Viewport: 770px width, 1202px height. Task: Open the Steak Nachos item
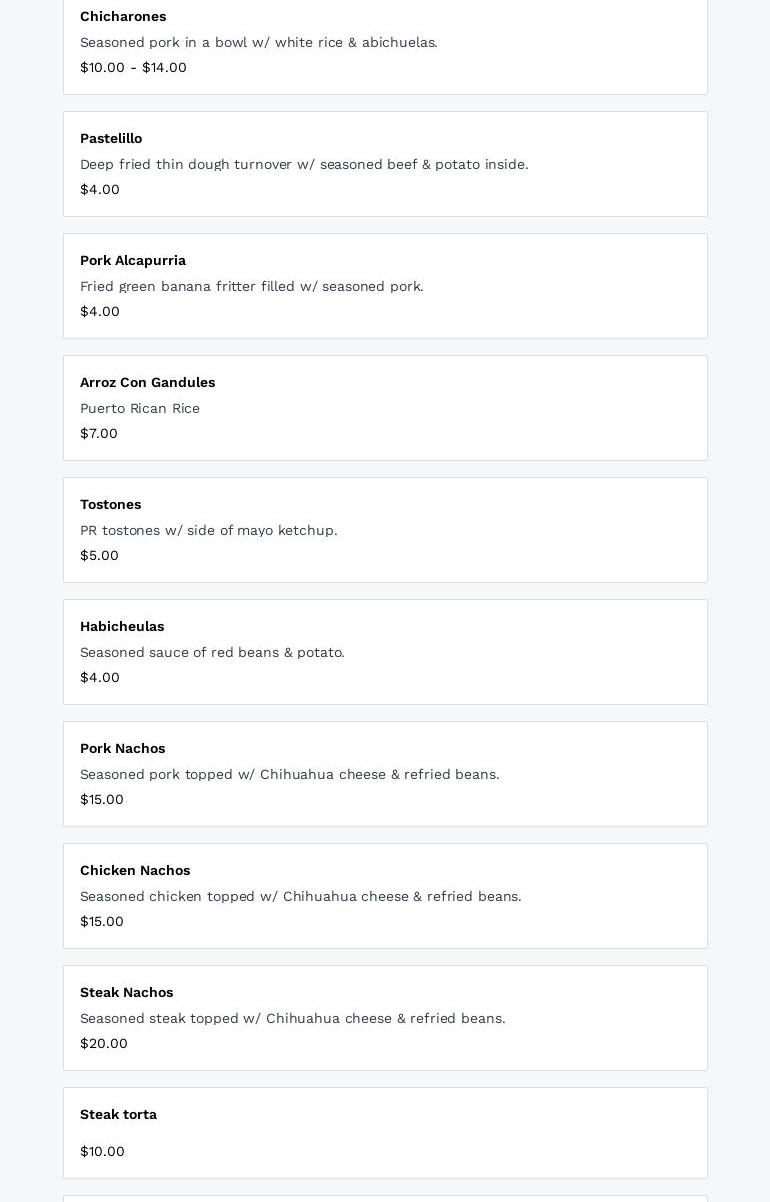[126, 993]
